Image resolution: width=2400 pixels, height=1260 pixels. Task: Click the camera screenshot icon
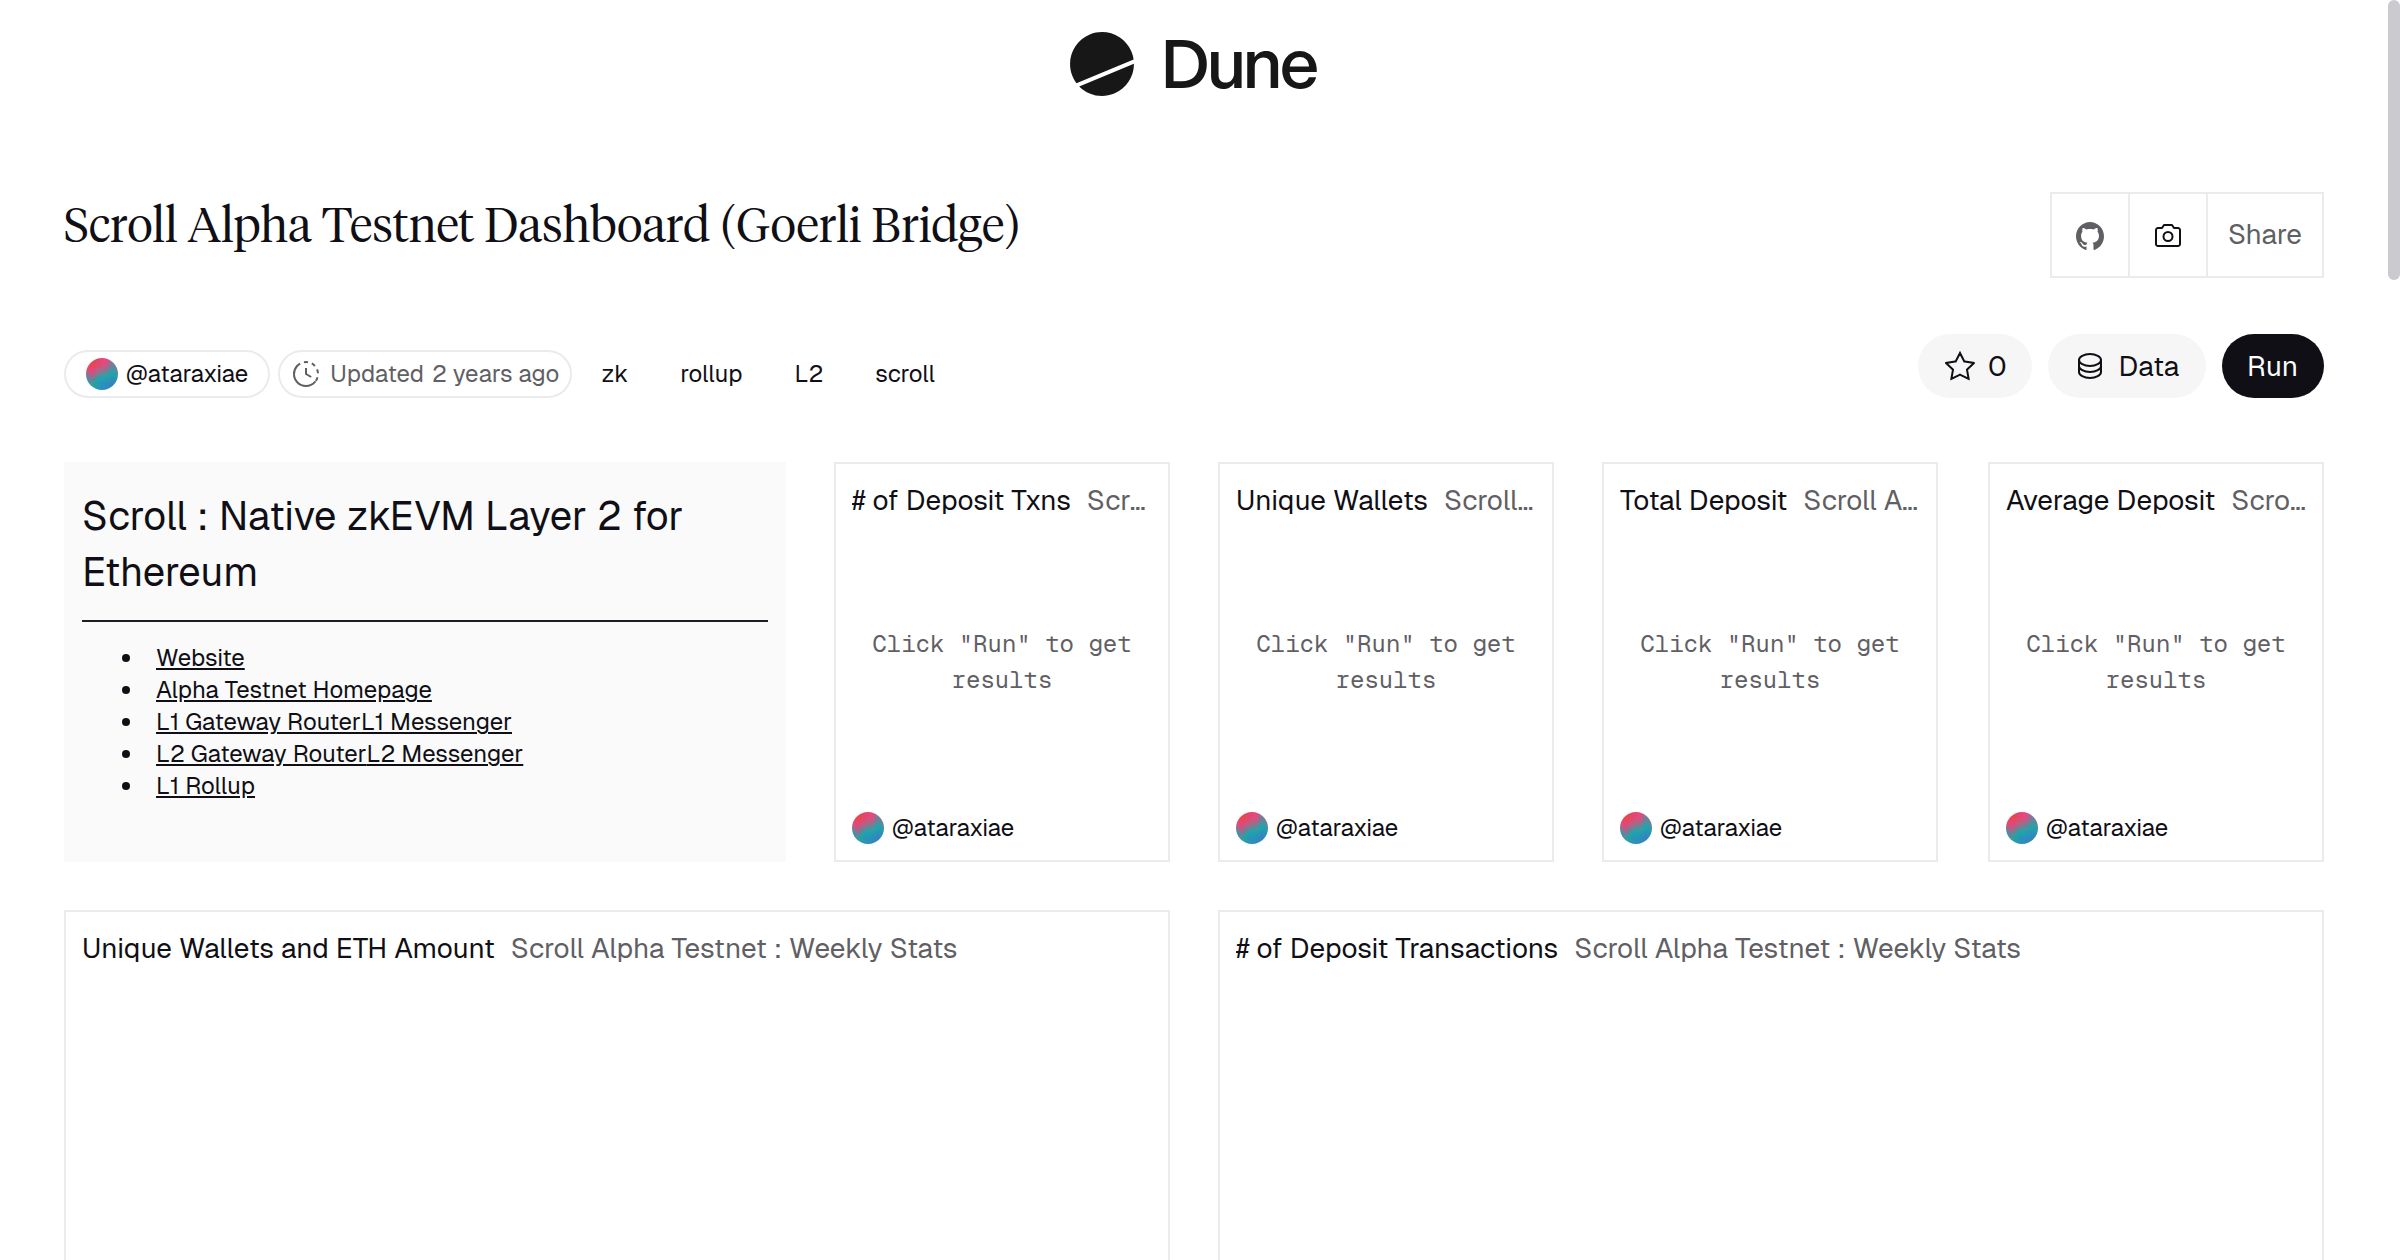pos(2166,235)
